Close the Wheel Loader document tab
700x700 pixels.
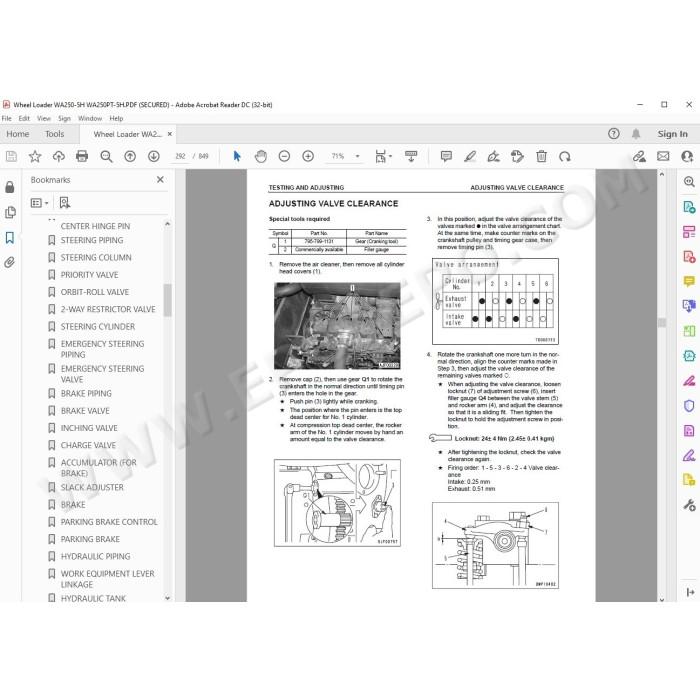click(170, 134)
